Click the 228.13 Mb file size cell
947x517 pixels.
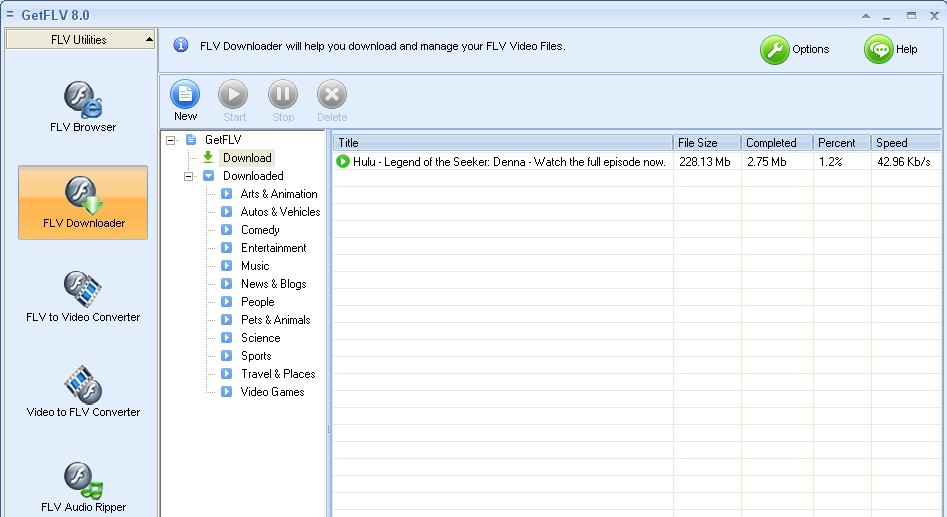[705, 162]
